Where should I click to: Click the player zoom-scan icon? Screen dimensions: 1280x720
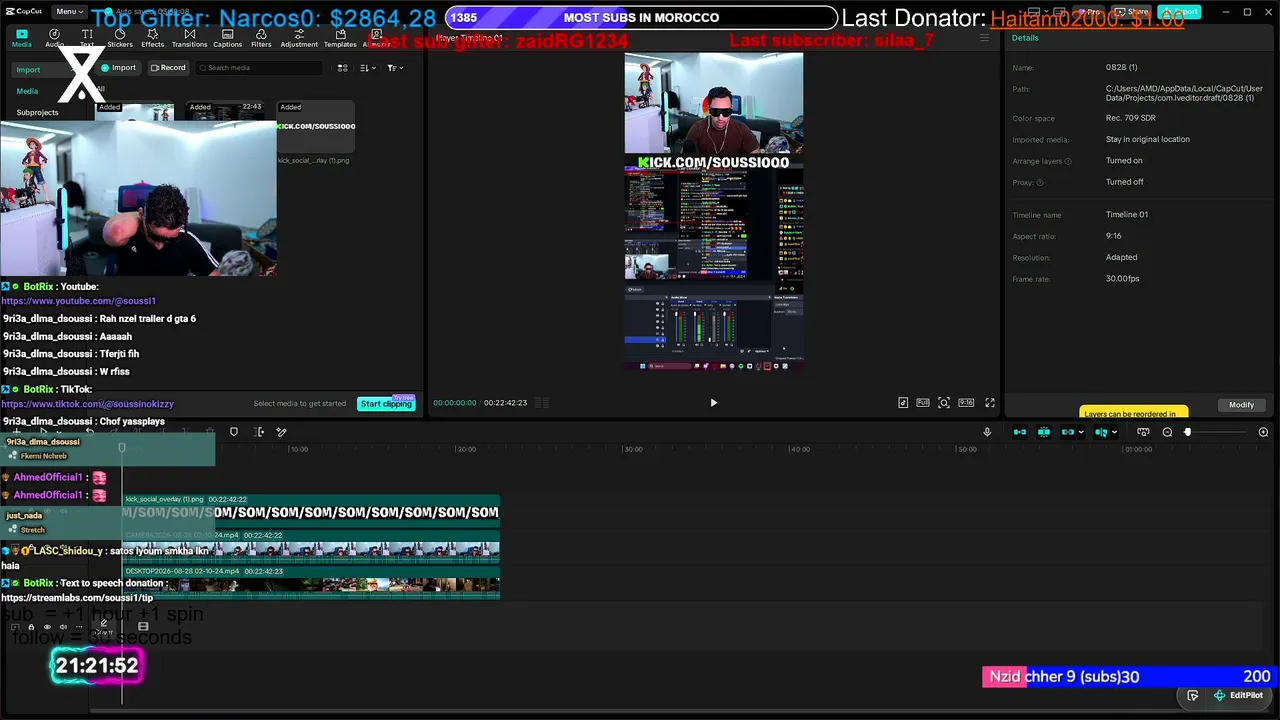(x=944, y=403)
